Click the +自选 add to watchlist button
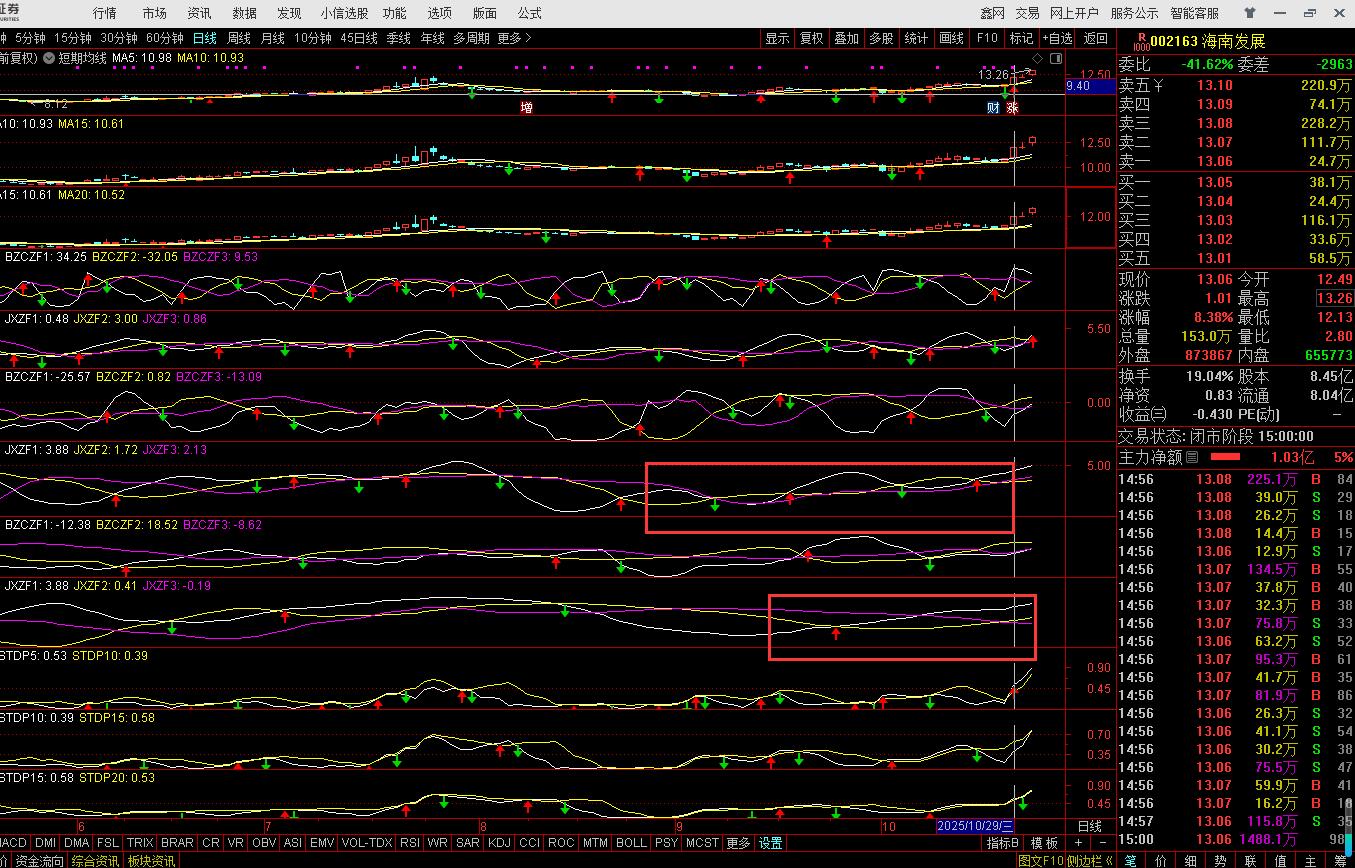Image resolution: width=1355 pixels, height=868 pixels. [x=1057, y=38]
